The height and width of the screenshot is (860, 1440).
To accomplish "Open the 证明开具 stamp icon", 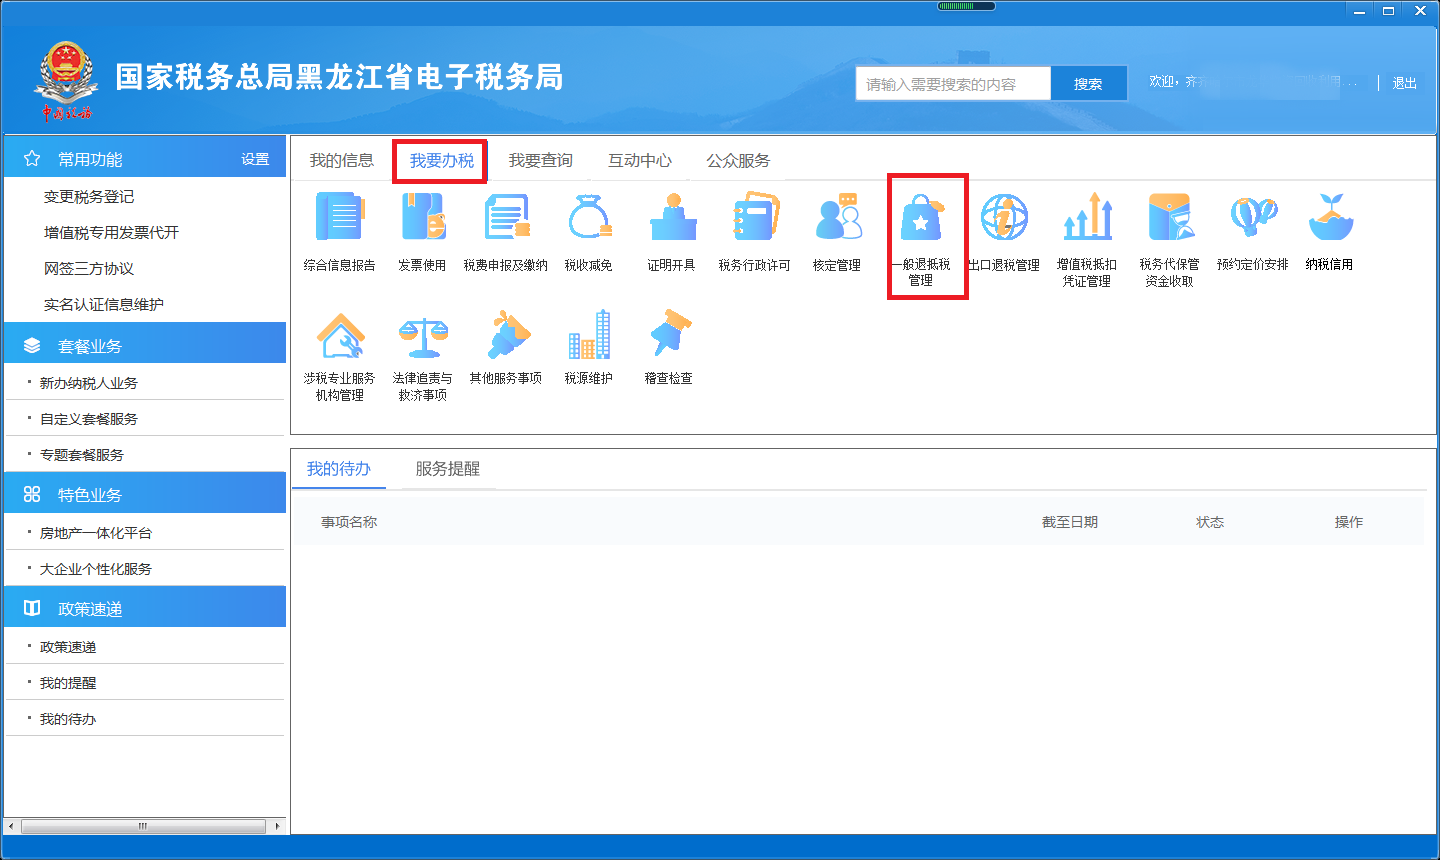I will tap(671, 219).
